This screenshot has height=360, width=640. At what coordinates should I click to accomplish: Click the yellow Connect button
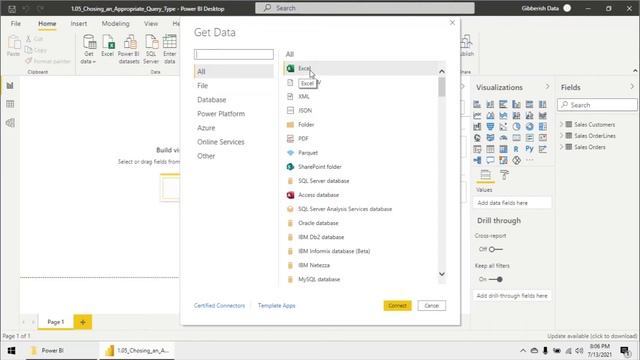click(398, 305)
